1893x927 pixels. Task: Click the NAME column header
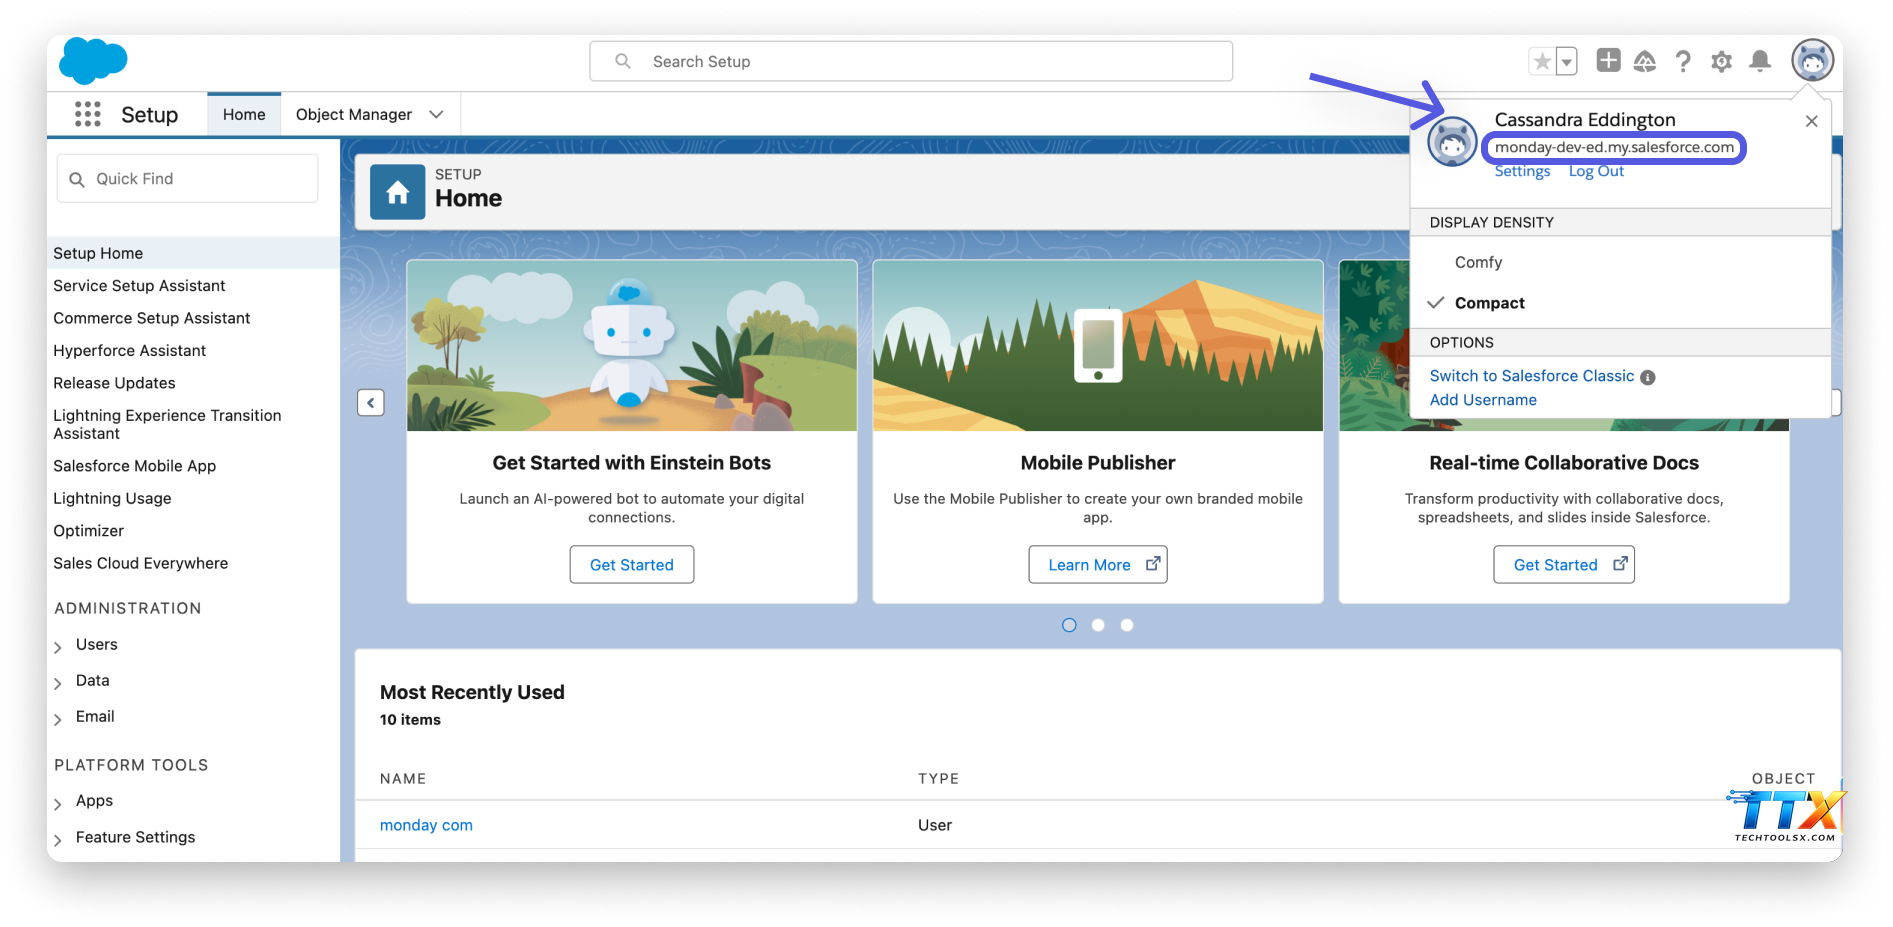point(403,778)
